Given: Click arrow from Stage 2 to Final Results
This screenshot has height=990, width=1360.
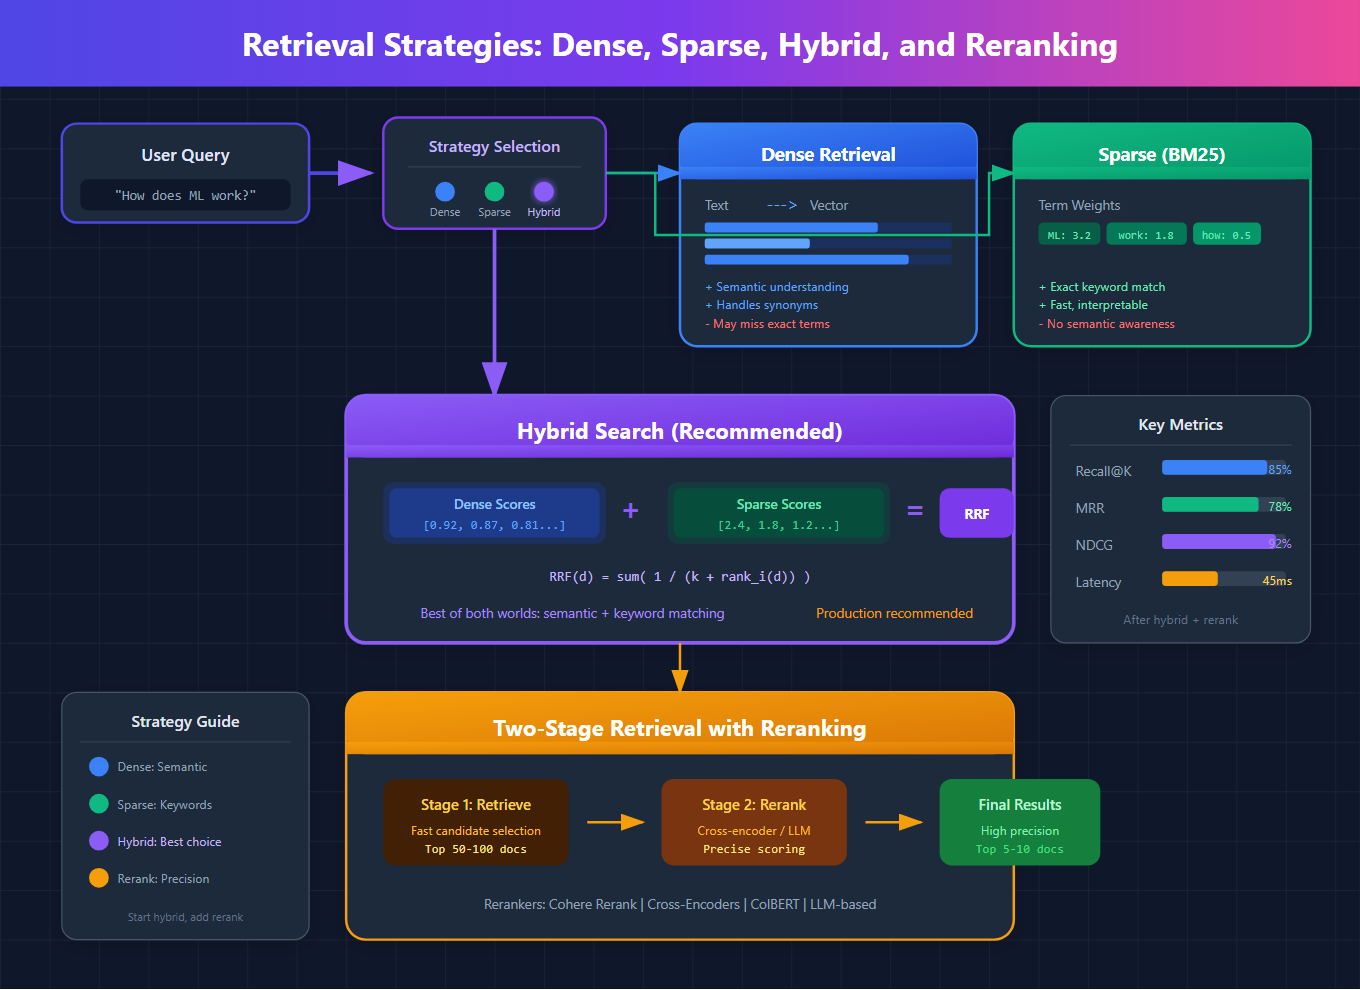Looking at the screenshot, I should coord(893,822).
